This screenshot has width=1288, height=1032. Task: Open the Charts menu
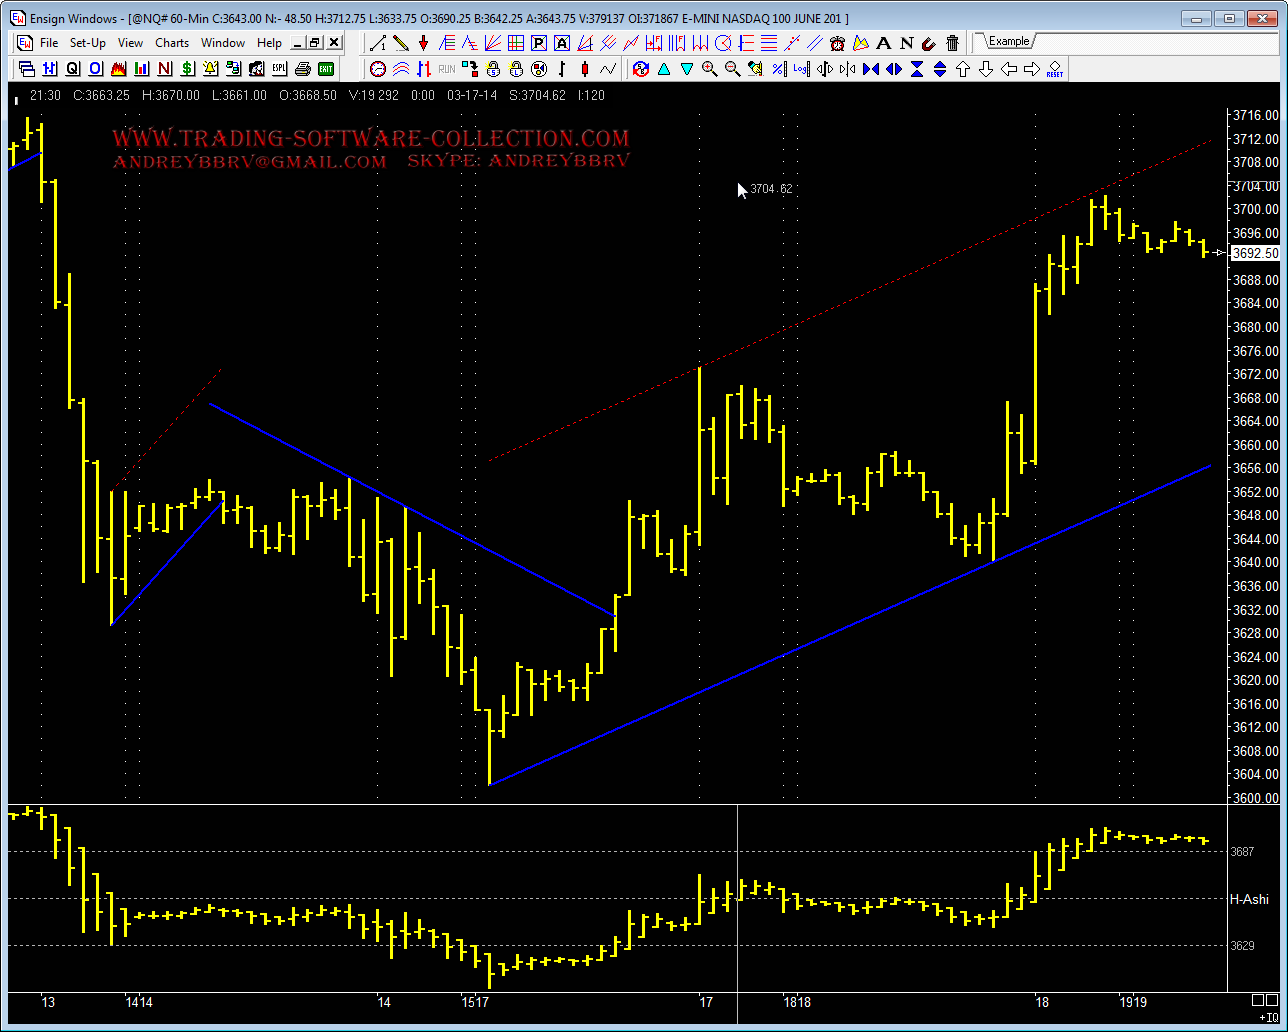point(172,43)
